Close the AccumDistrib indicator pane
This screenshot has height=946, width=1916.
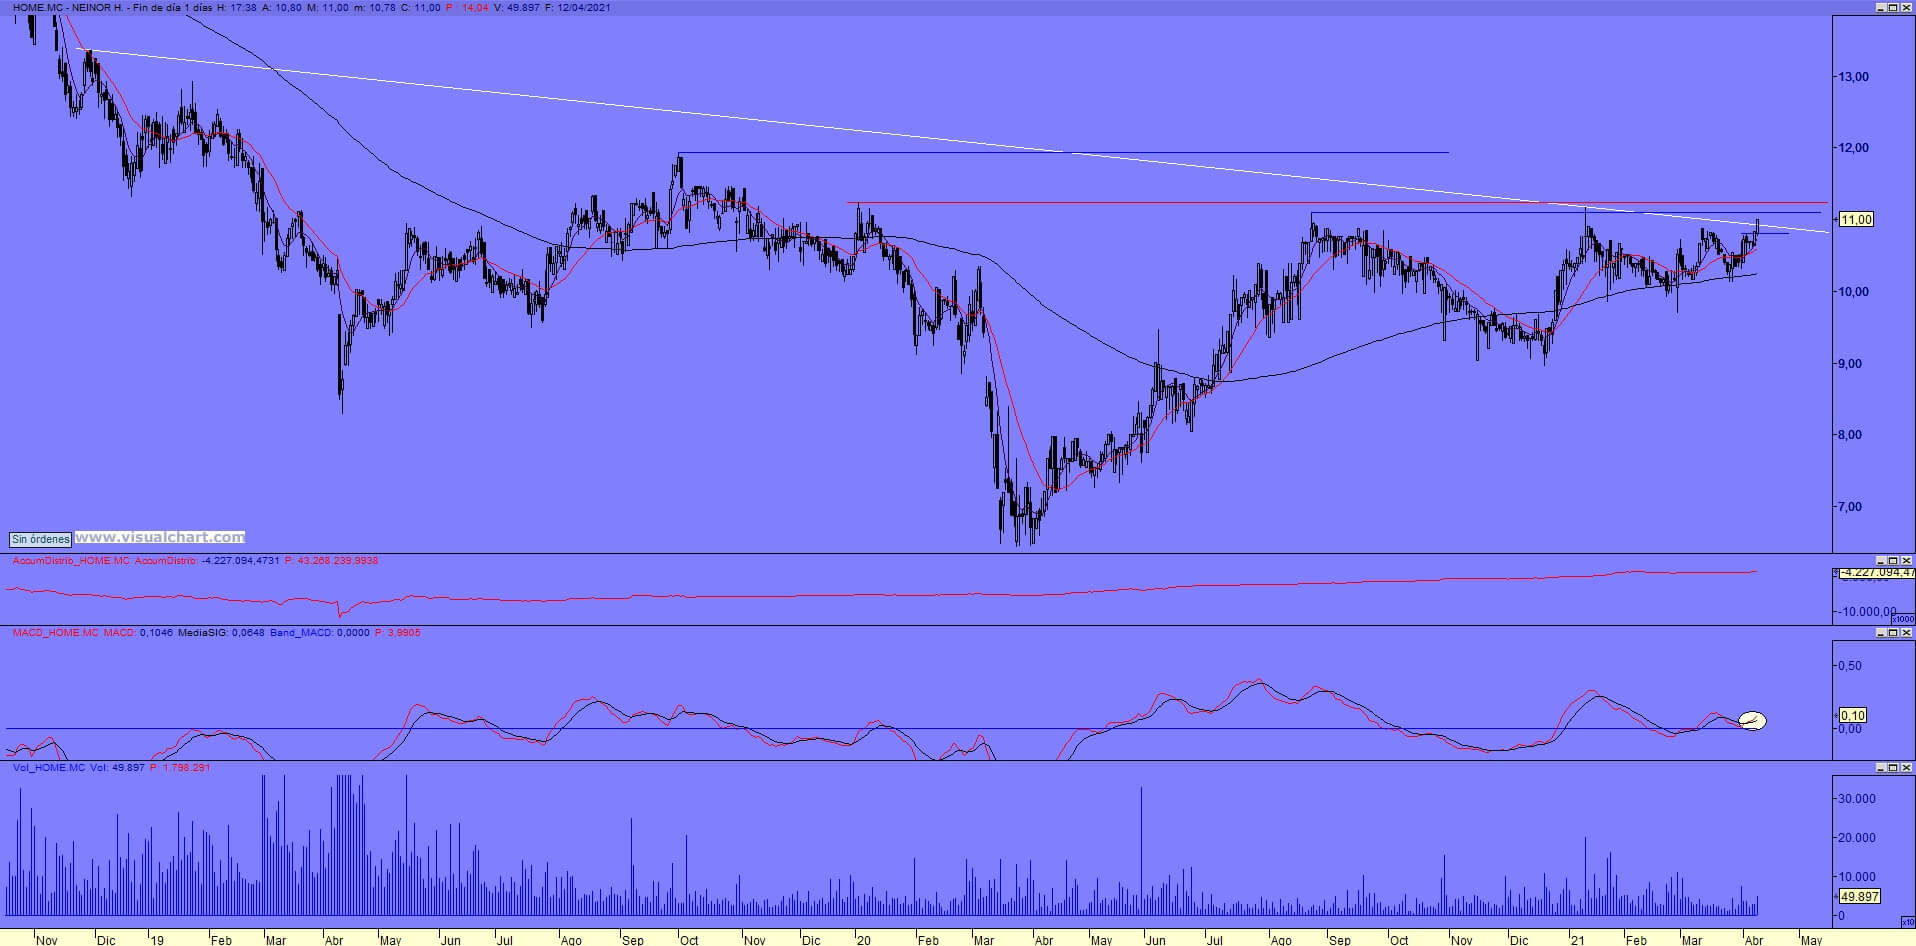pos(1906,561)
